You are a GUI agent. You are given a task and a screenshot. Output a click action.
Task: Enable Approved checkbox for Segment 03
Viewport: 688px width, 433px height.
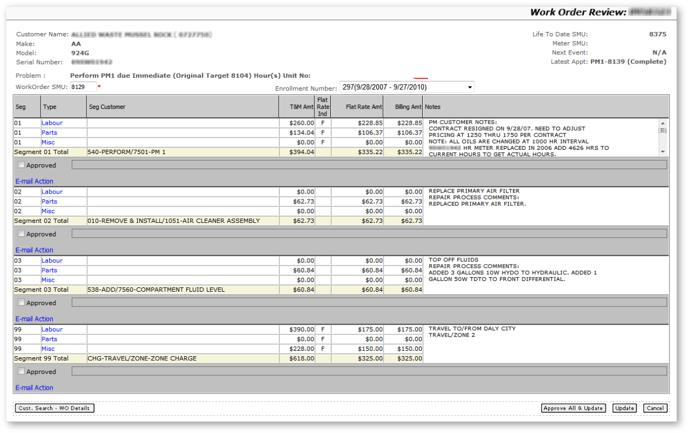tap(21, 303)
